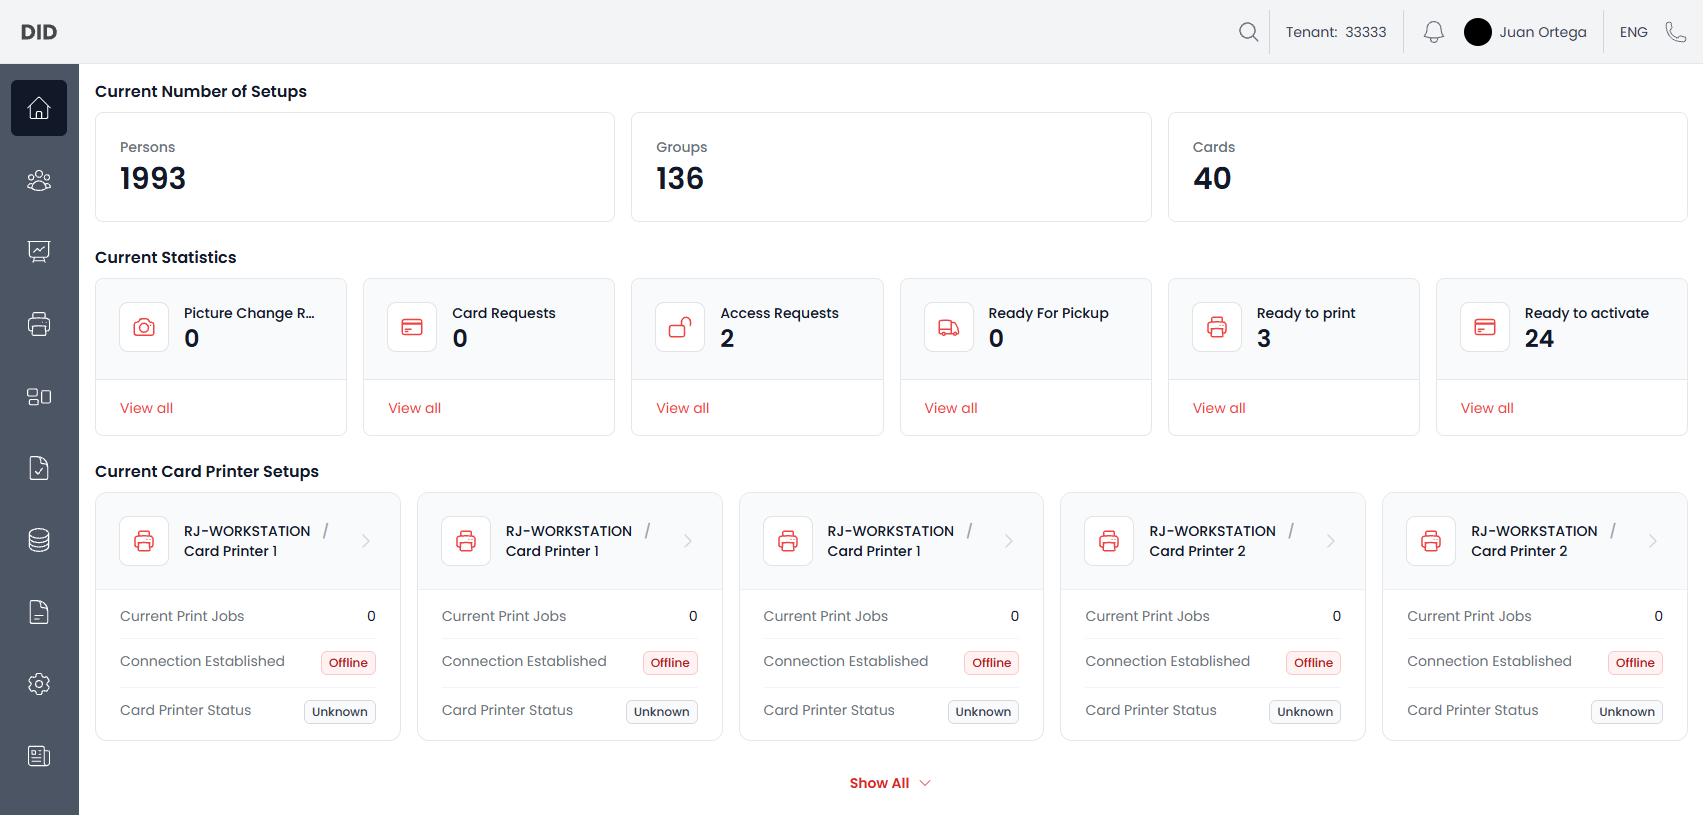View all Ready to activate items
The width and height of the screenshot is (1703, 815).
1487,408
